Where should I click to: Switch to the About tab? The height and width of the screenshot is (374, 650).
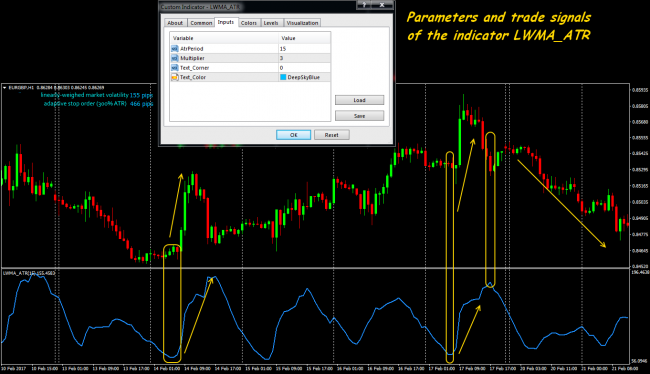point(175,23)
